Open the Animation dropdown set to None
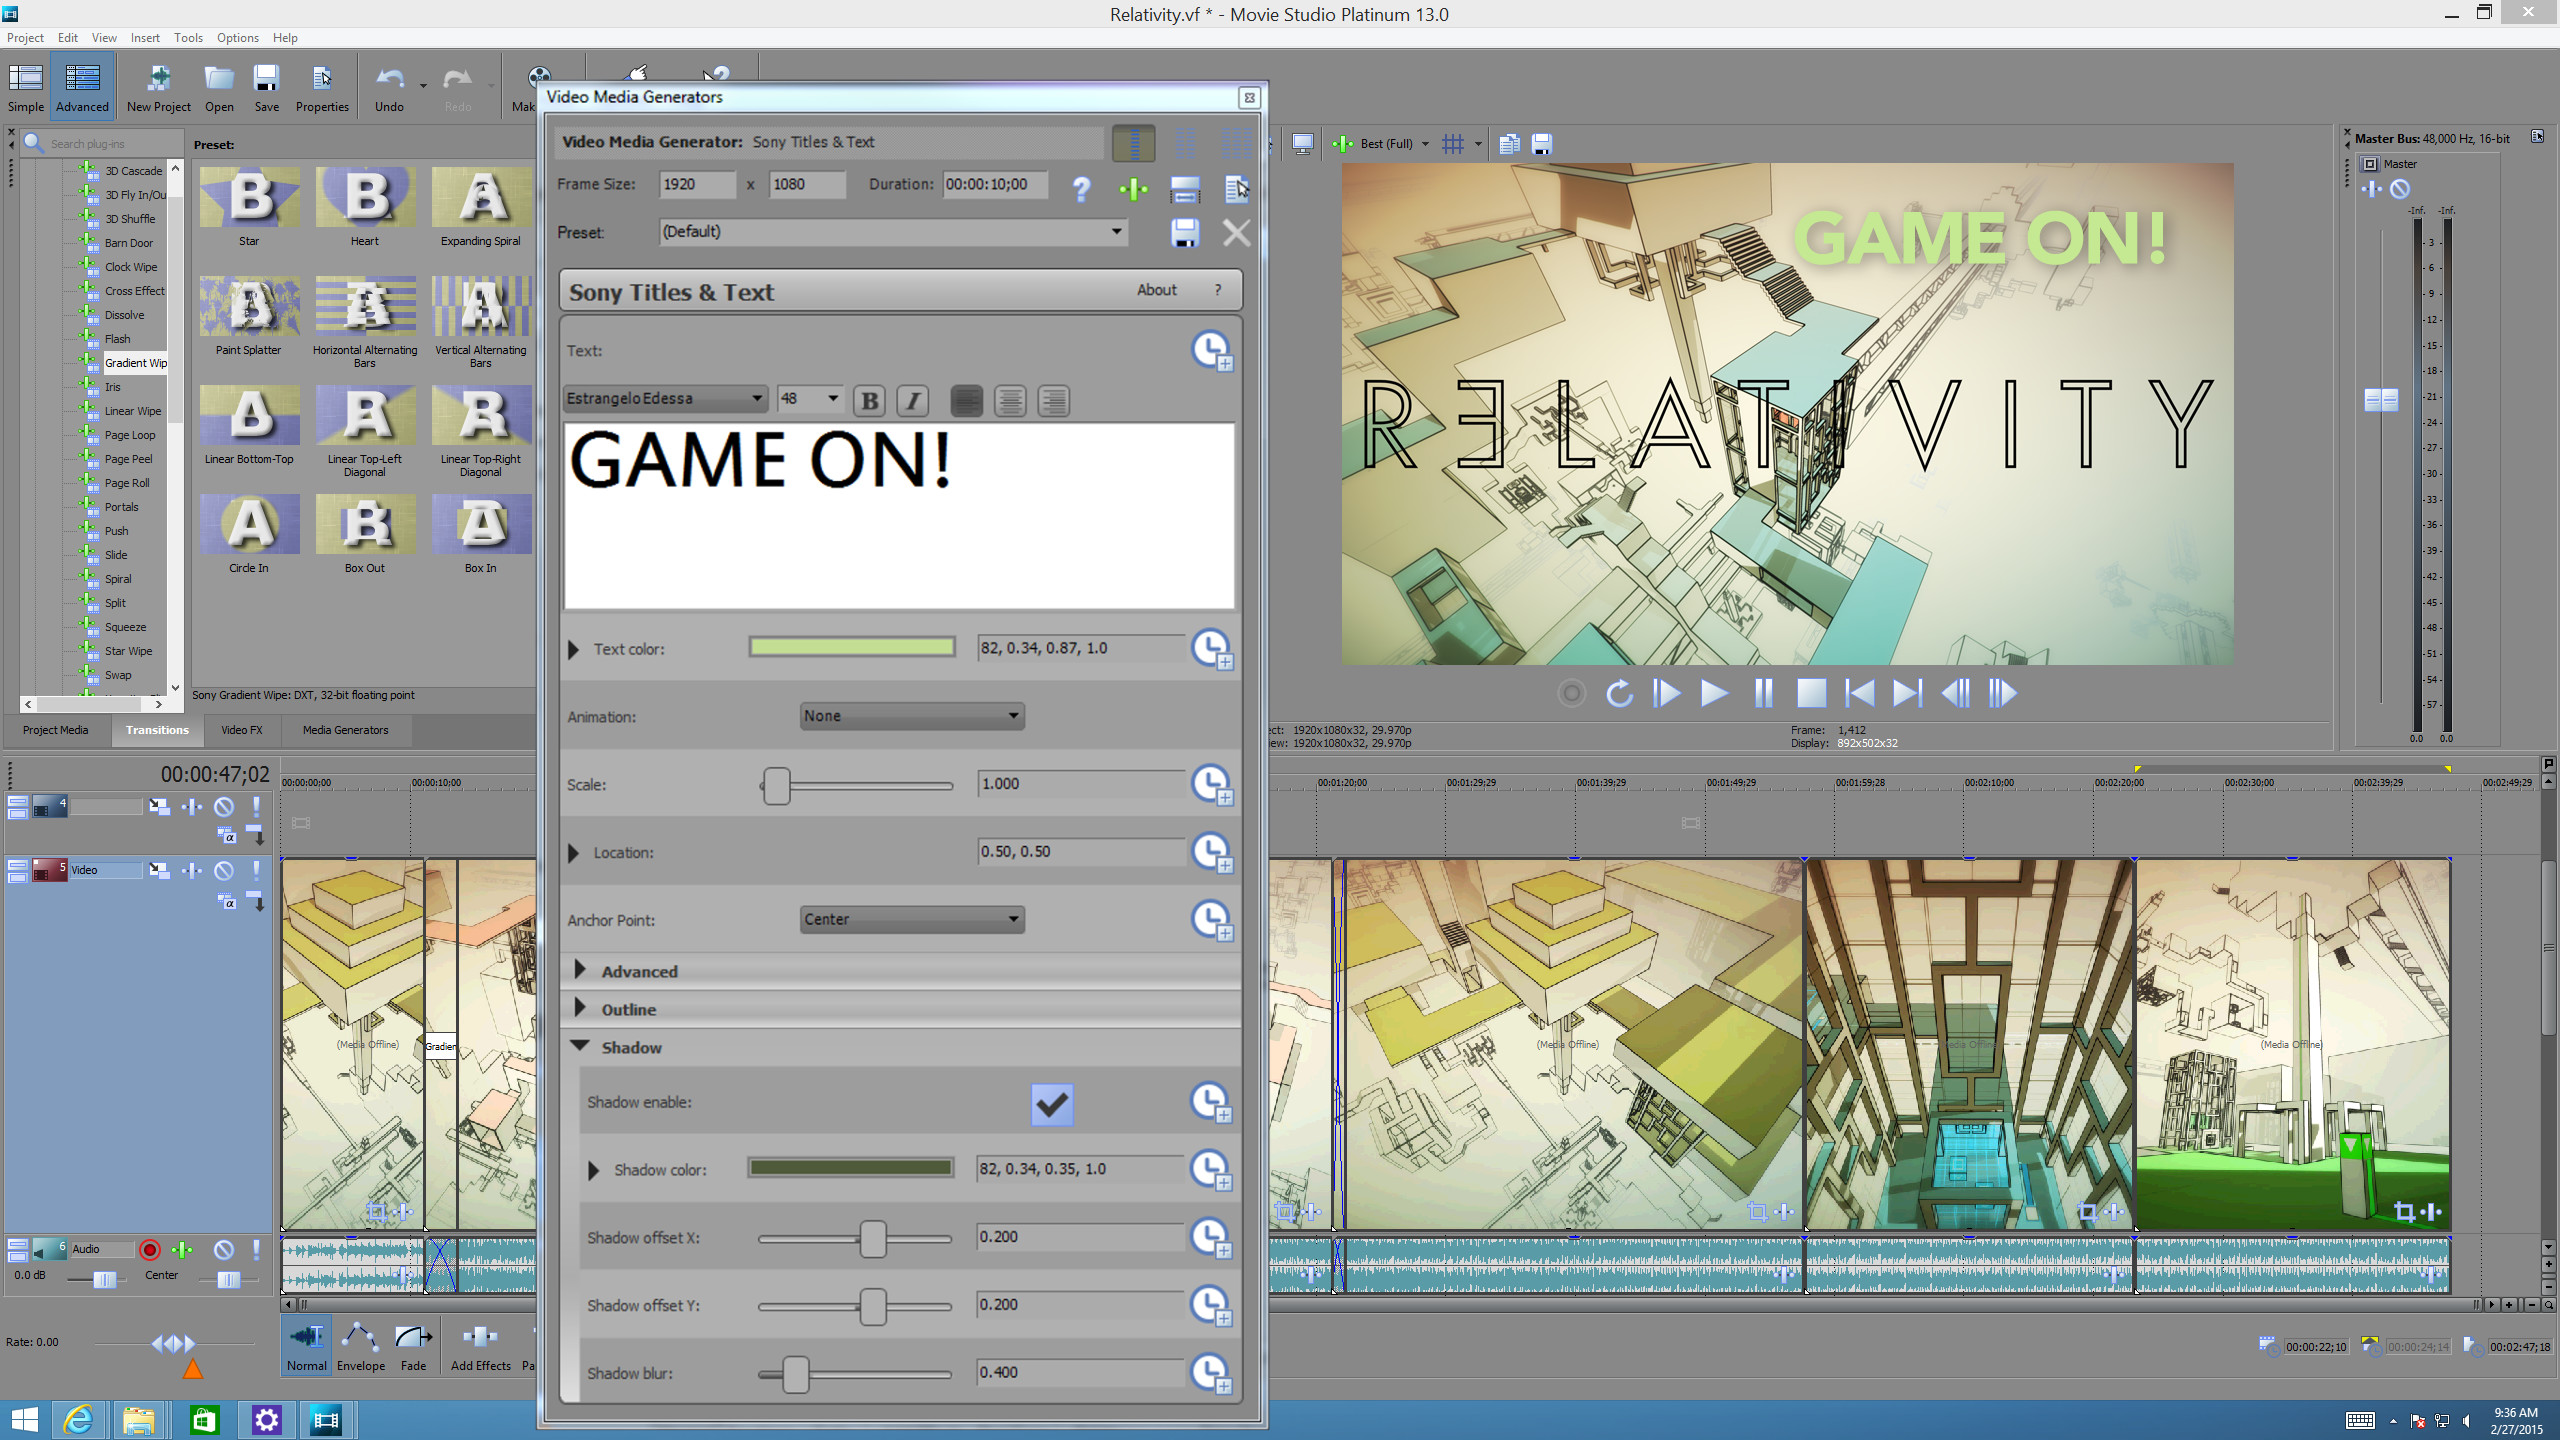 point(910,716)
